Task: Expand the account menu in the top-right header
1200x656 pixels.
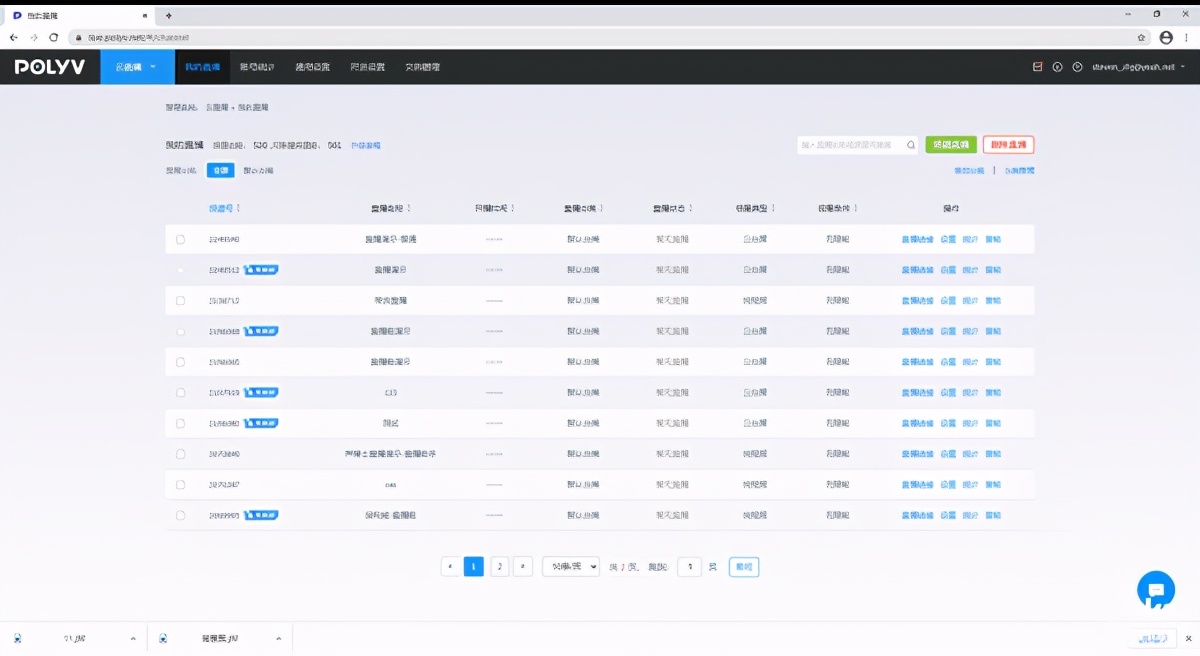Action: 1138,67
